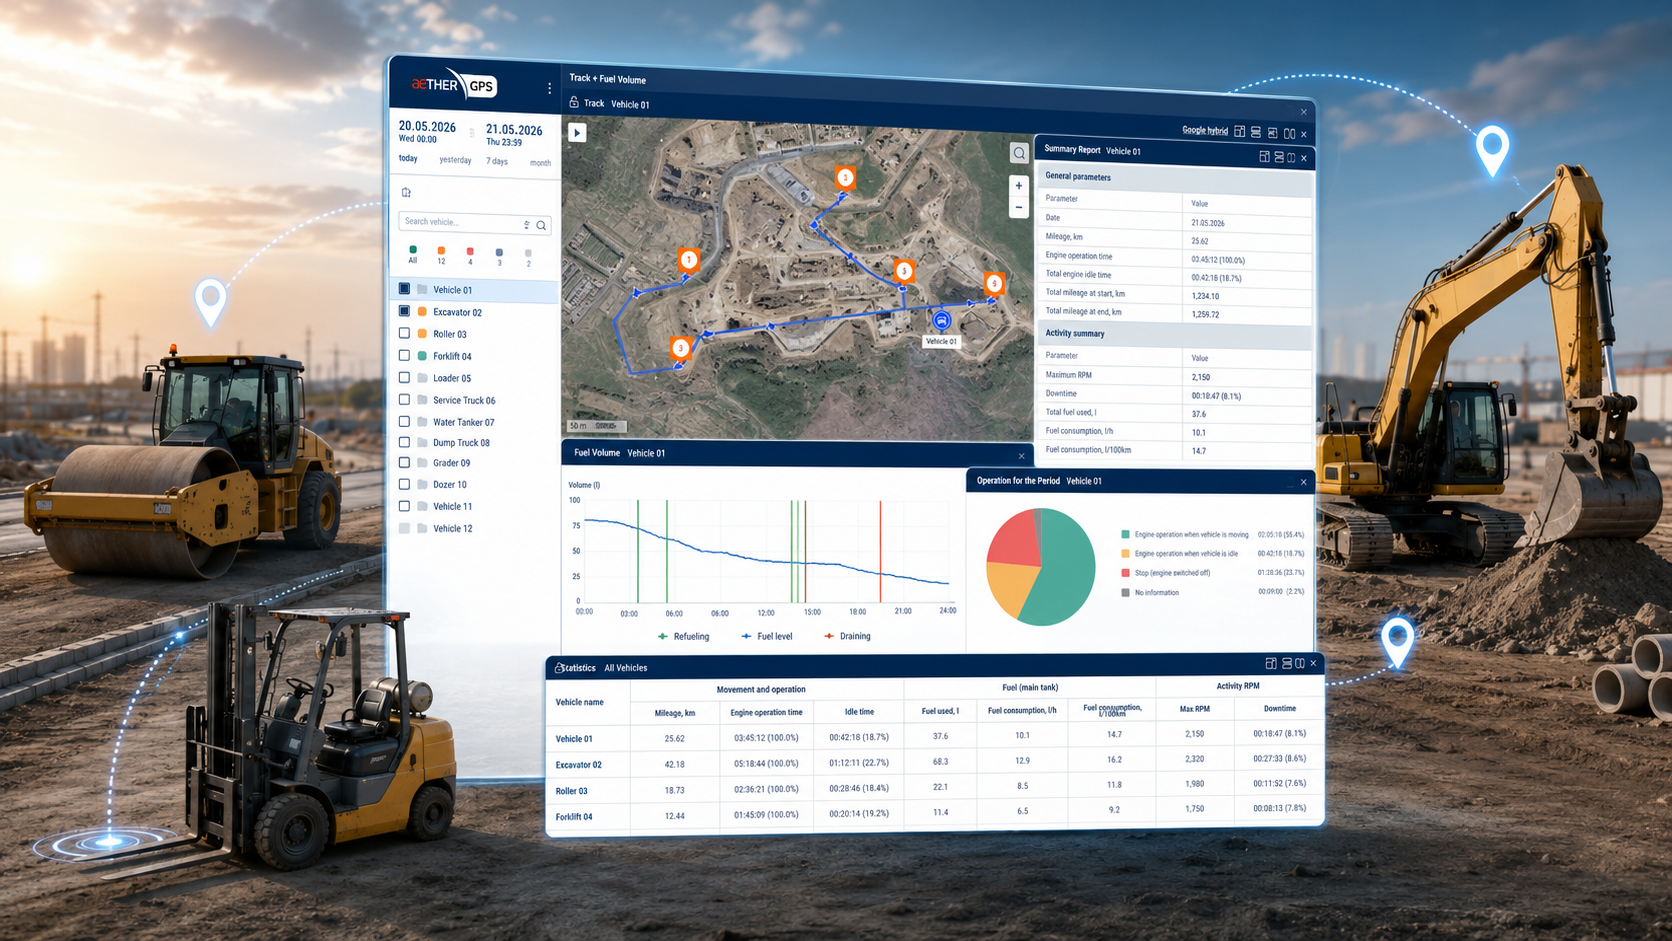Select the yesterday period tab
This screenshot has height=941, width=1672.
[455, 160]
